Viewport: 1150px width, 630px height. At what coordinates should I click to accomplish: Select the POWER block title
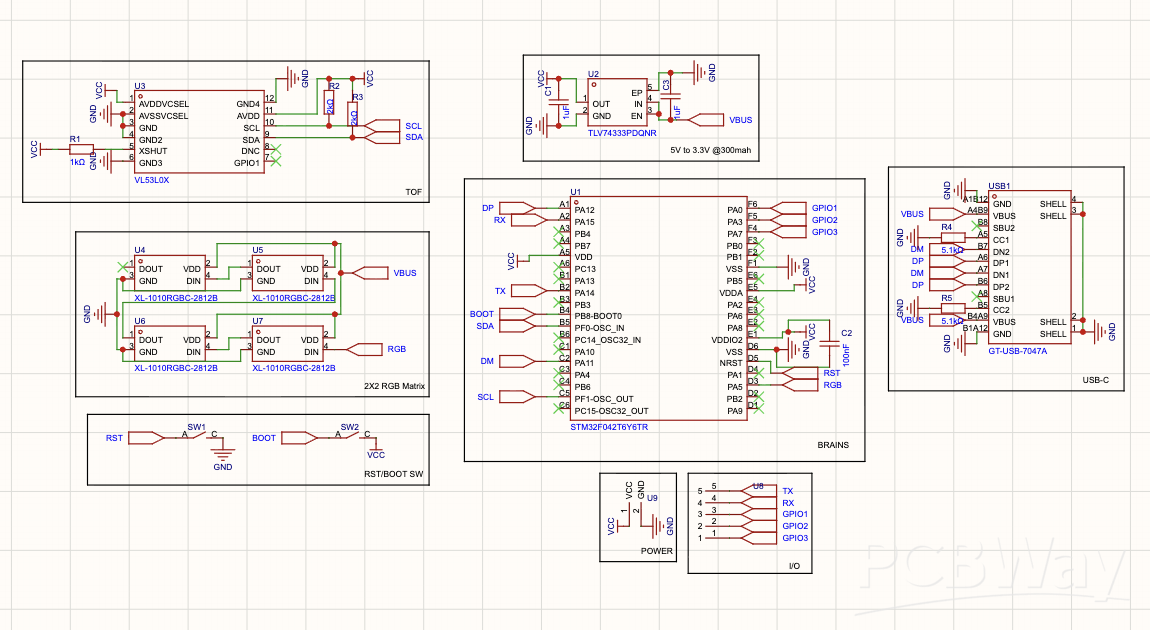[x=656, y=551]
